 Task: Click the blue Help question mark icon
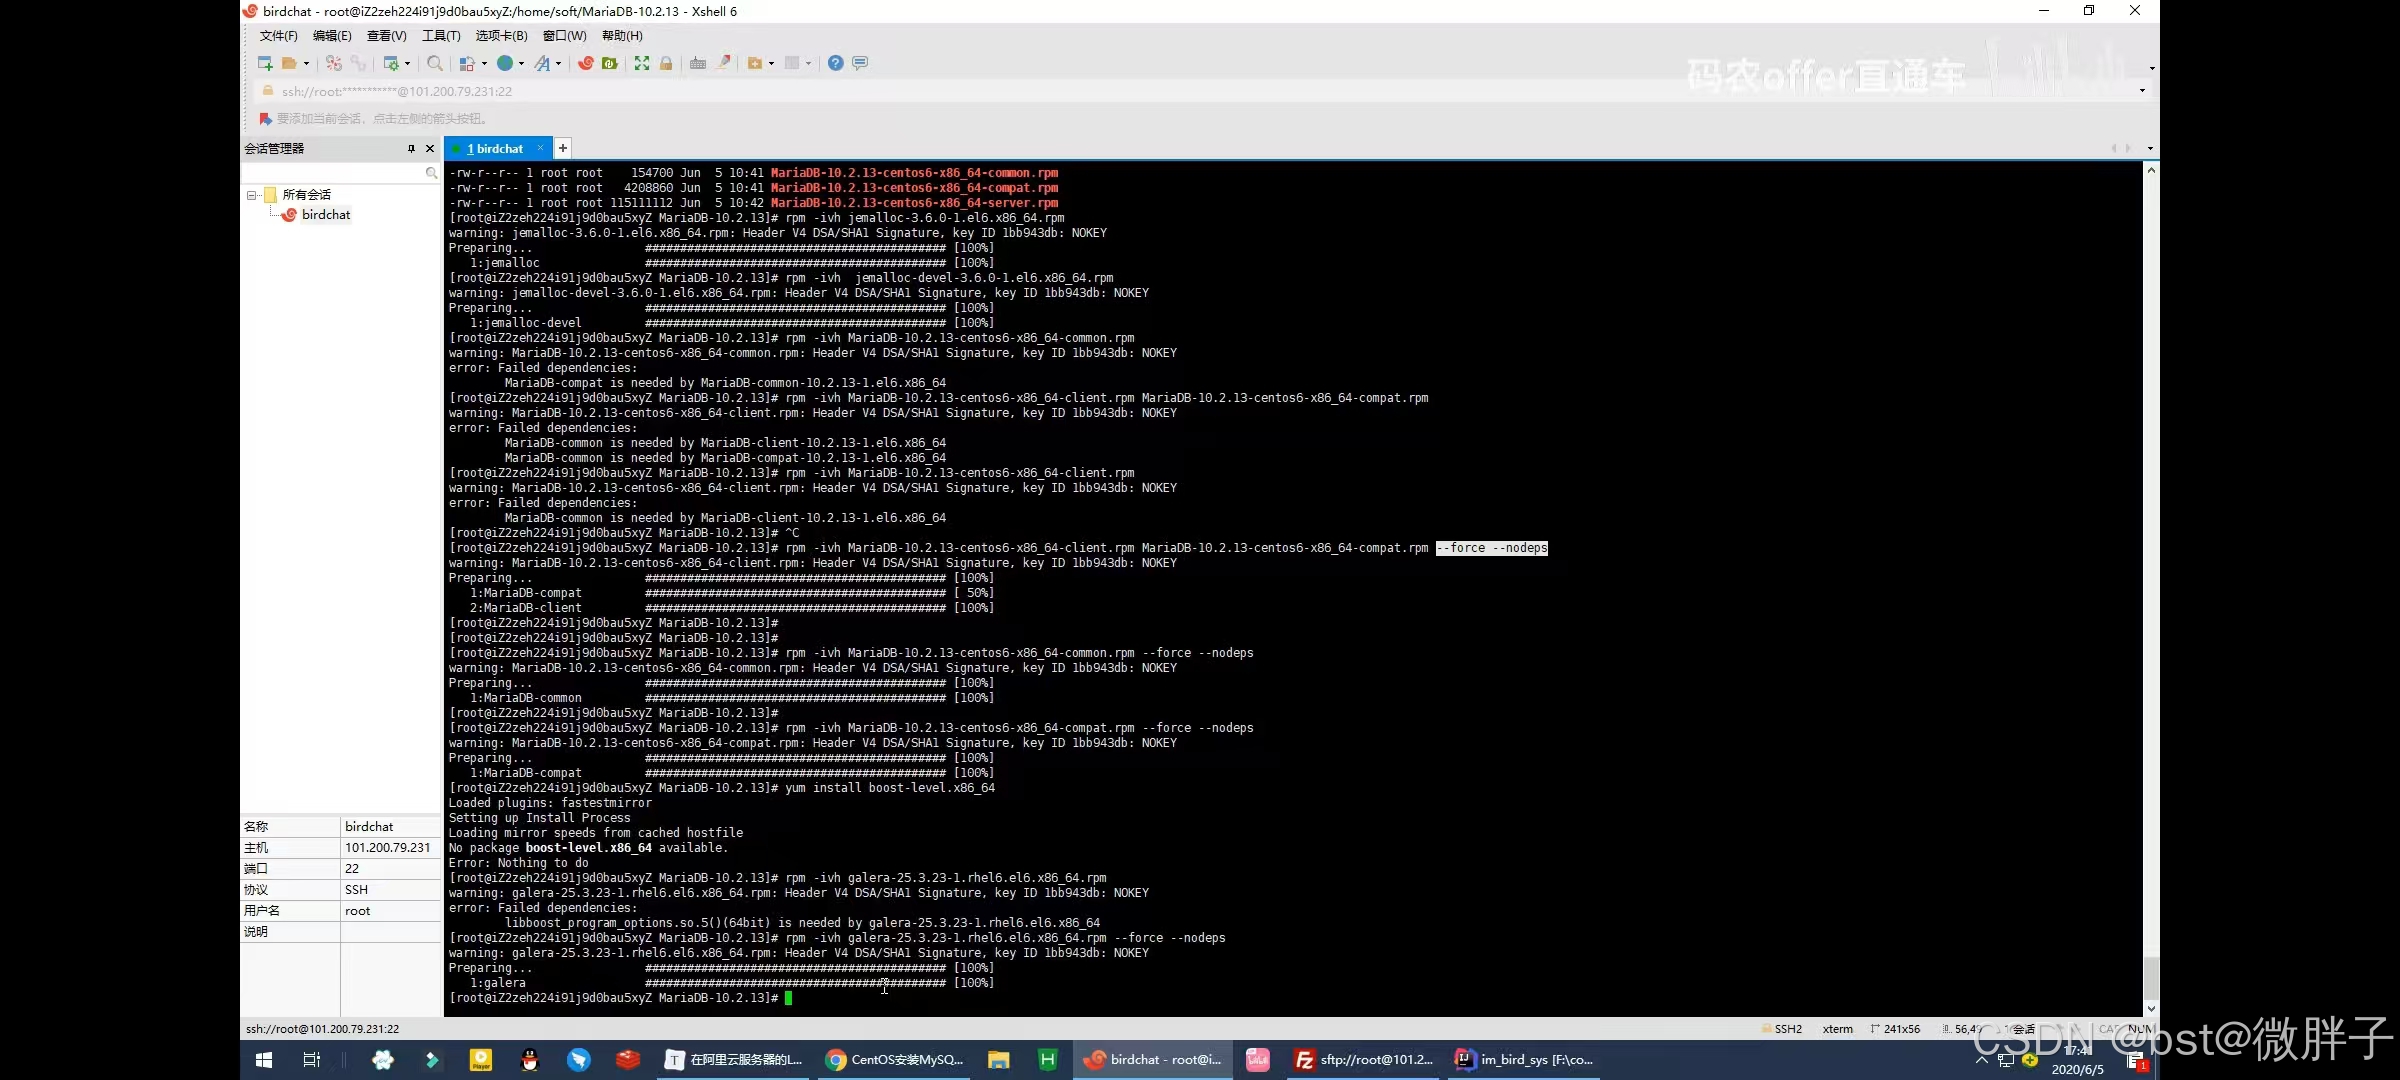tap(836, 63)
